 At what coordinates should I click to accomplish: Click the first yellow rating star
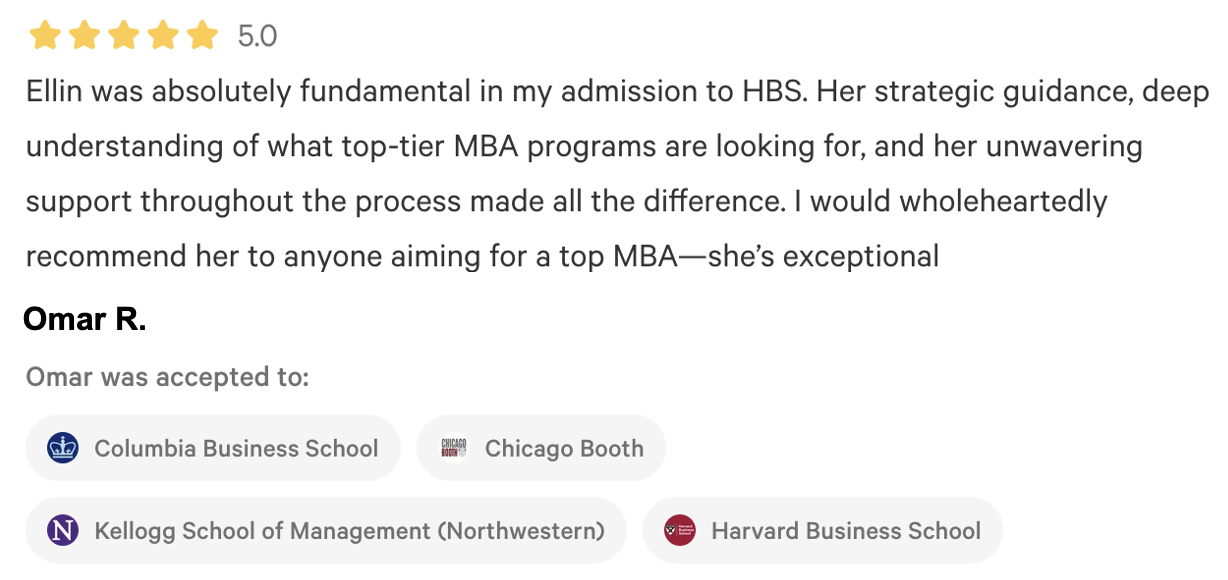click(44, 36)
